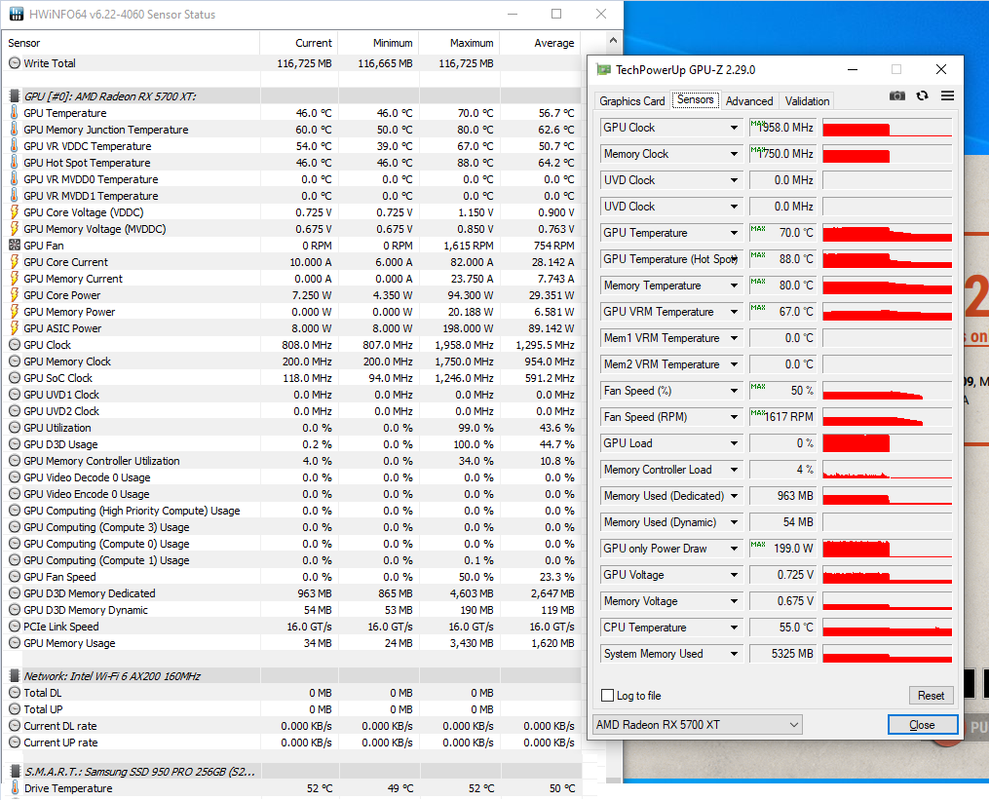Click the circle icon beside GPU Memory Usage
This screenshot has width=989, height=800.
coord(14,643)
